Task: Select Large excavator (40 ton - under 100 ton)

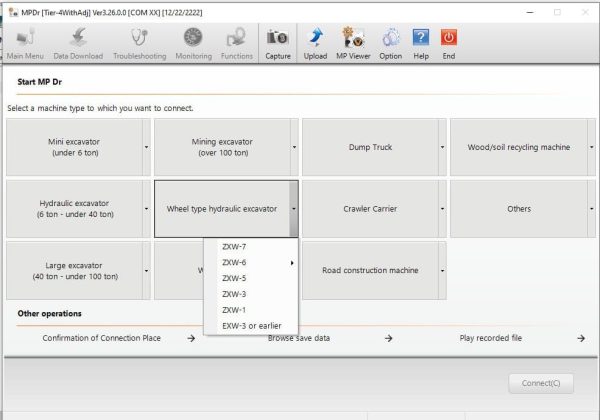Action: (75, 270)
